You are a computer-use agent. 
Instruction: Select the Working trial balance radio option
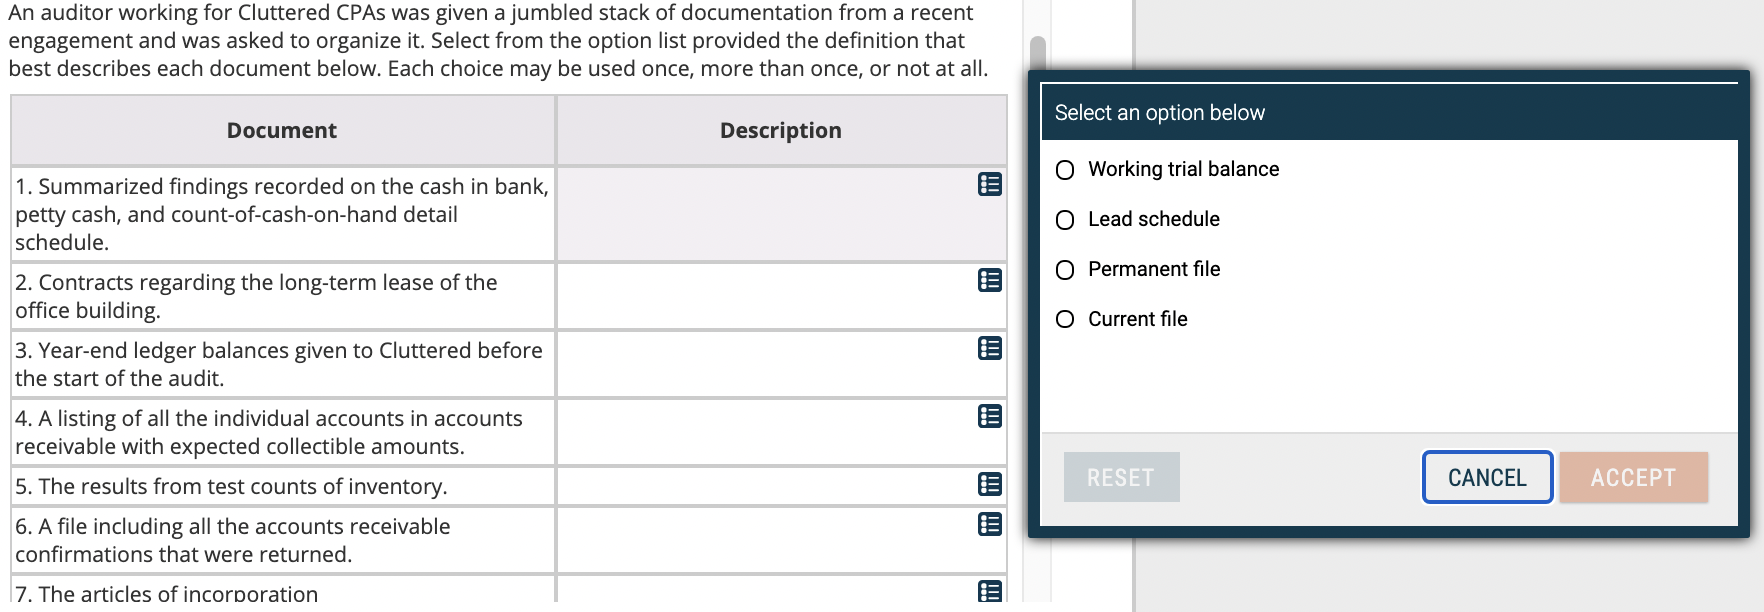tap(1066, 170)
